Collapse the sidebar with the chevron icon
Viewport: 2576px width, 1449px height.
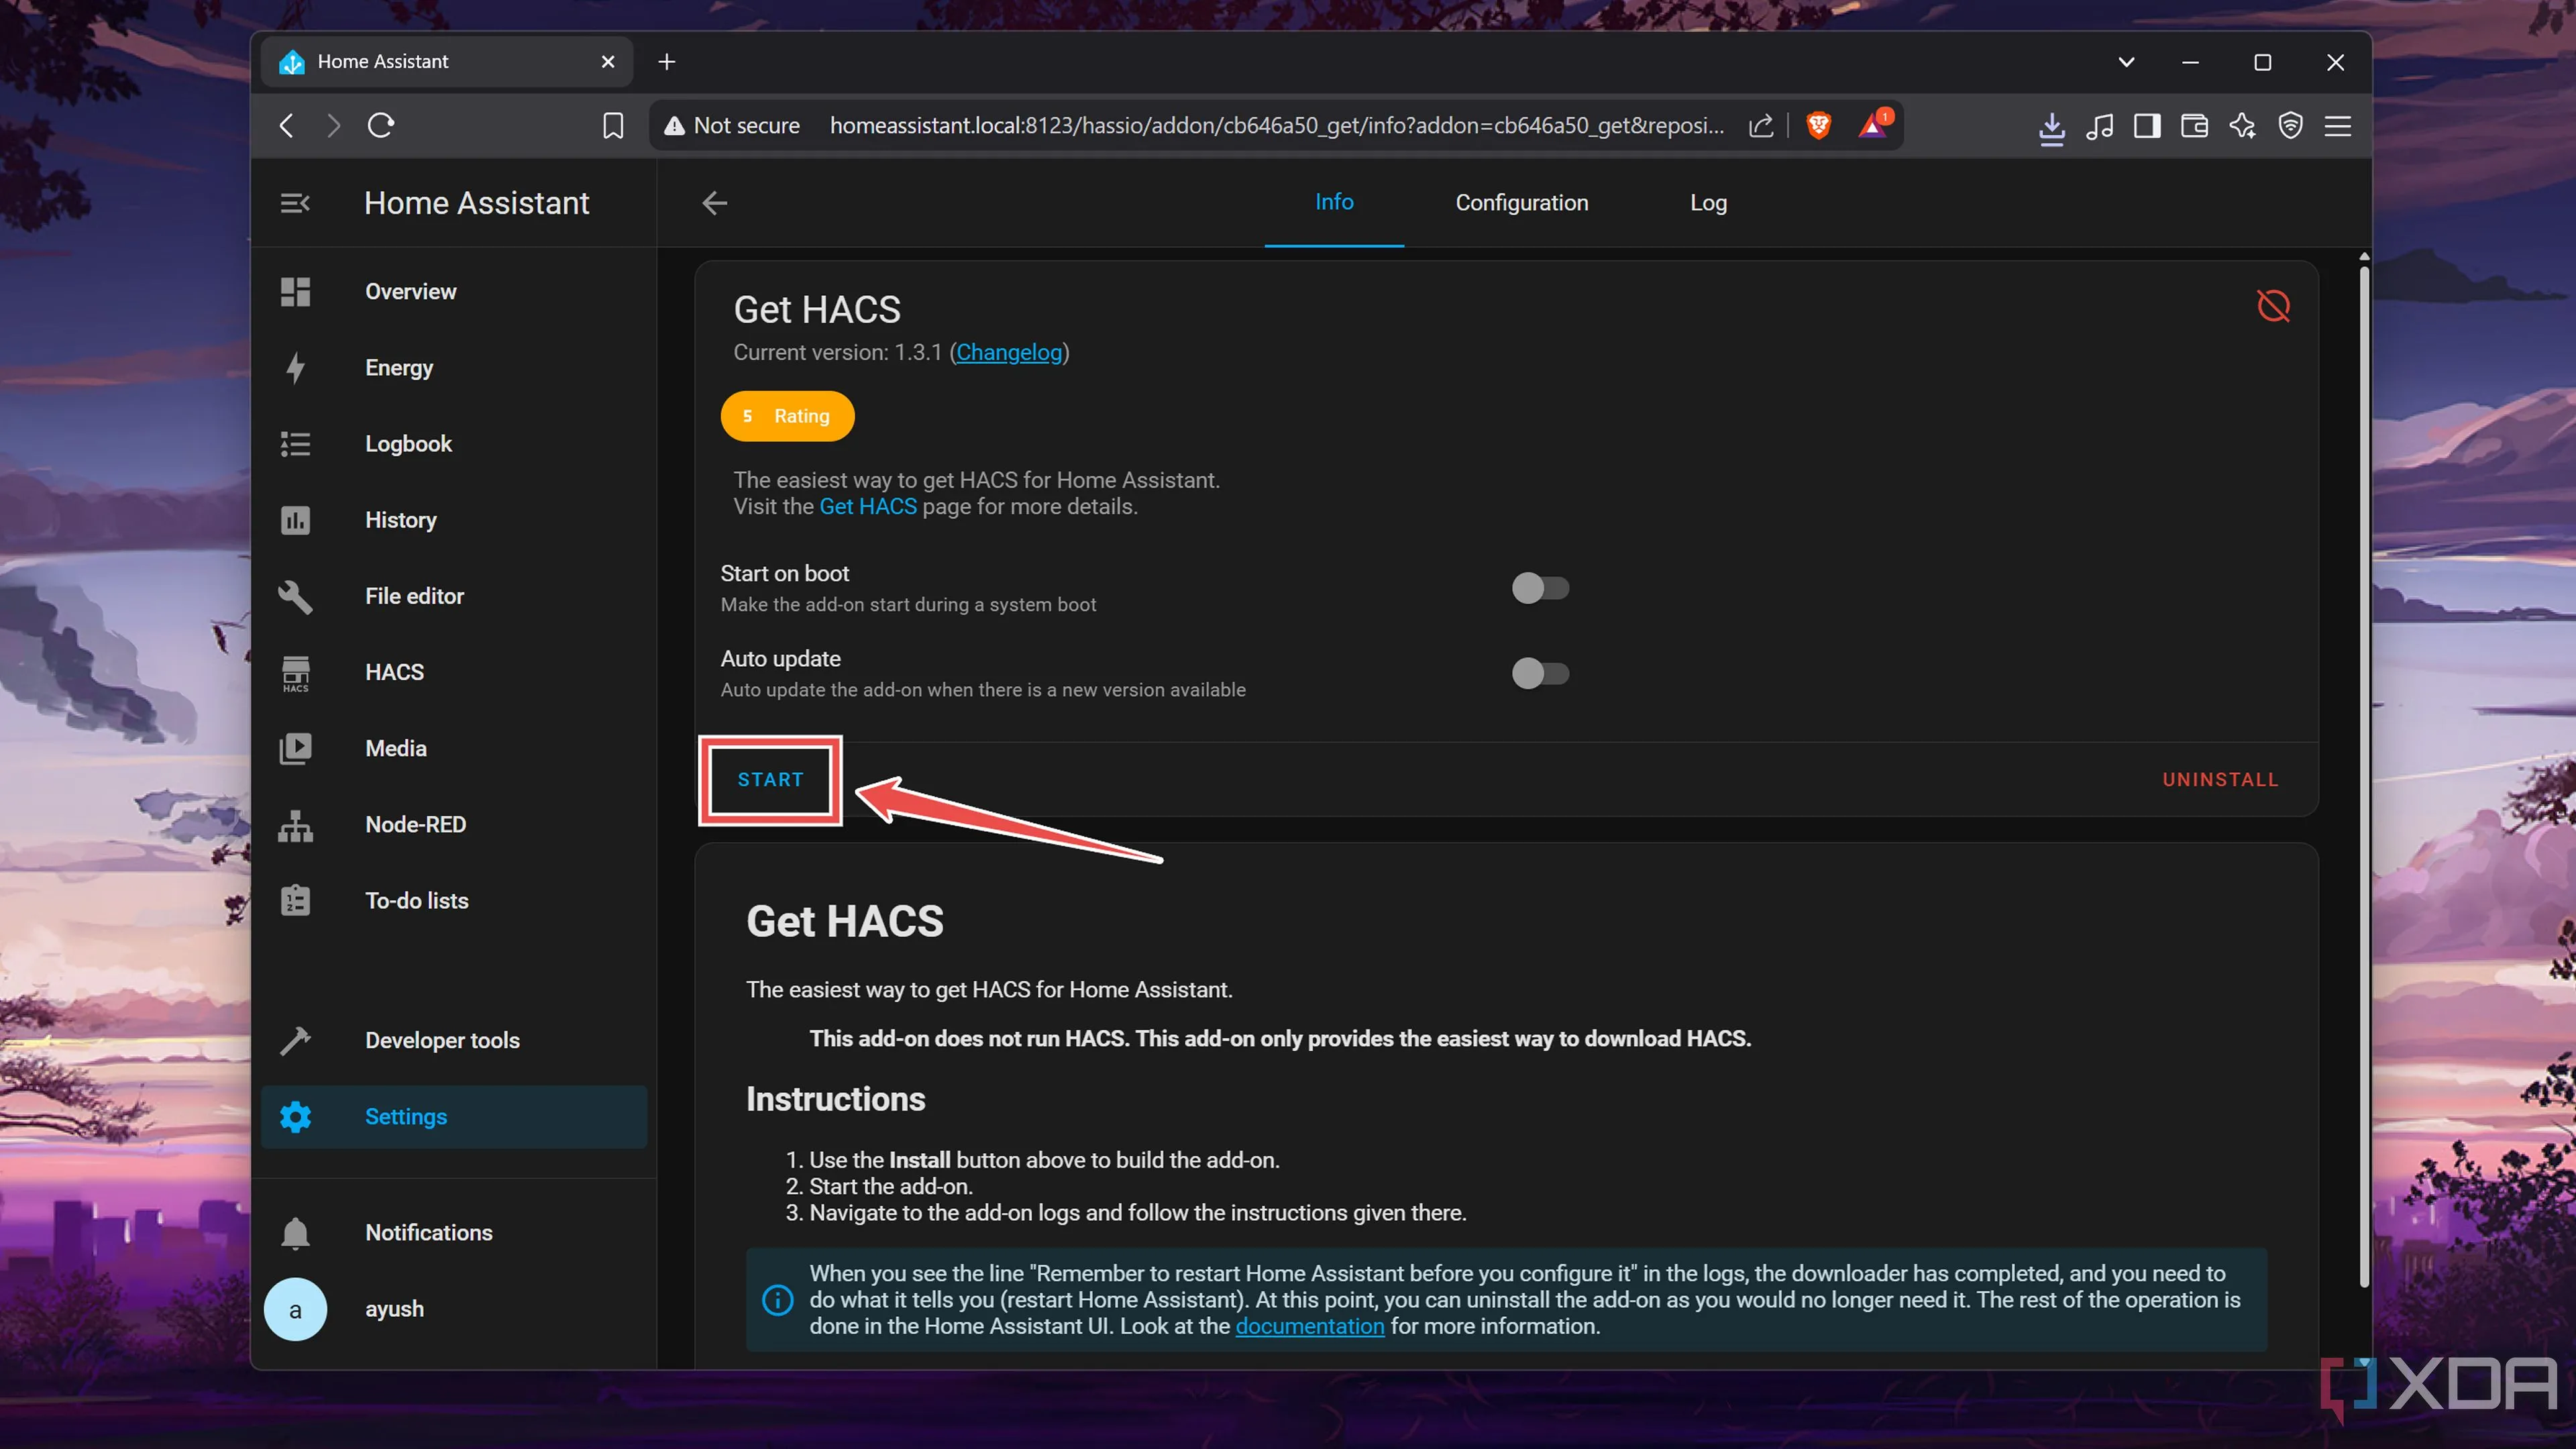pyautogui.click(x=296, y=203)
